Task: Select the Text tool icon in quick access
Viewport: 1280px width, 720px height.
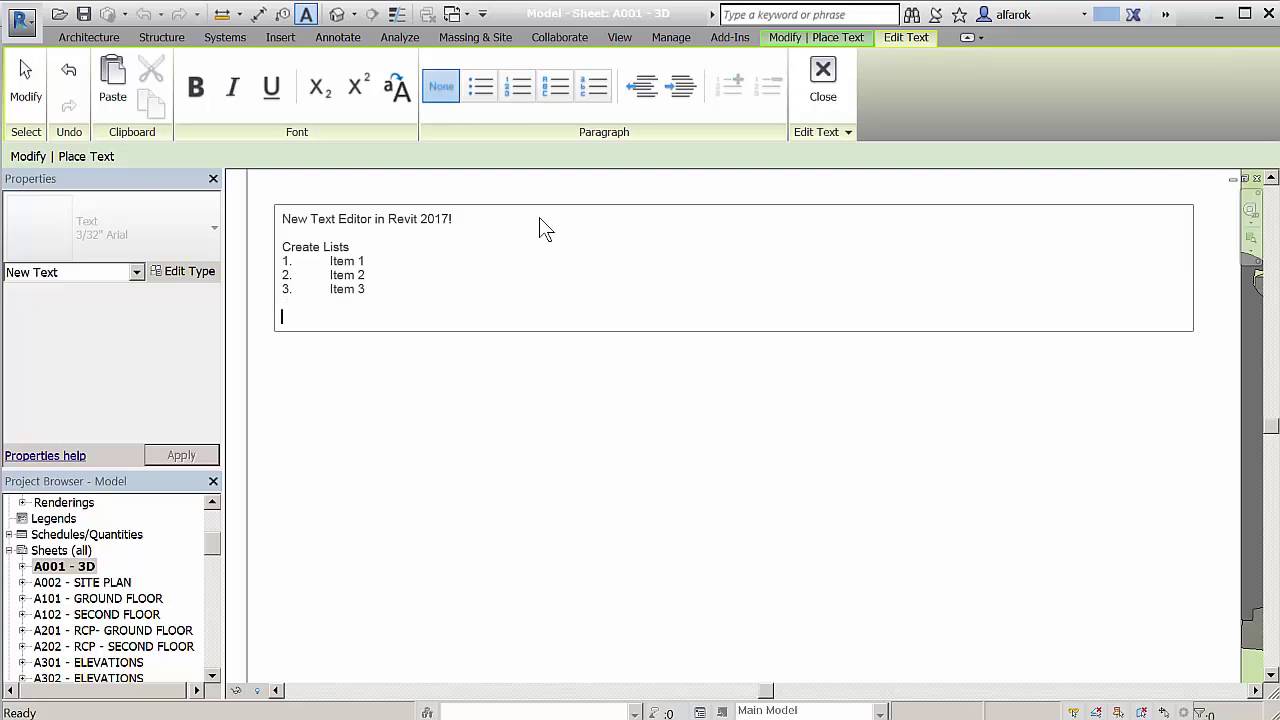Action: pyautogui.click(x=307, y=15)
